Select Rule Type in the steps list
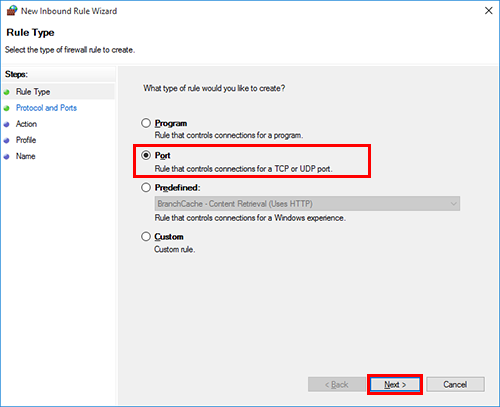This screenshot has height=407, width=500. click(33, 92)
